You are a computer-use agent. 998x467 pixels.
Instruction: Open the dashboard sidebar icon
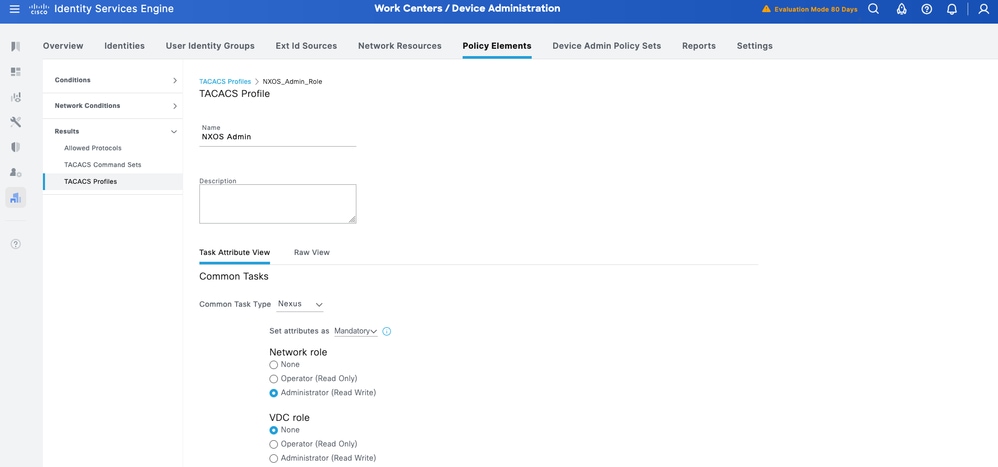tap(16, 72)
